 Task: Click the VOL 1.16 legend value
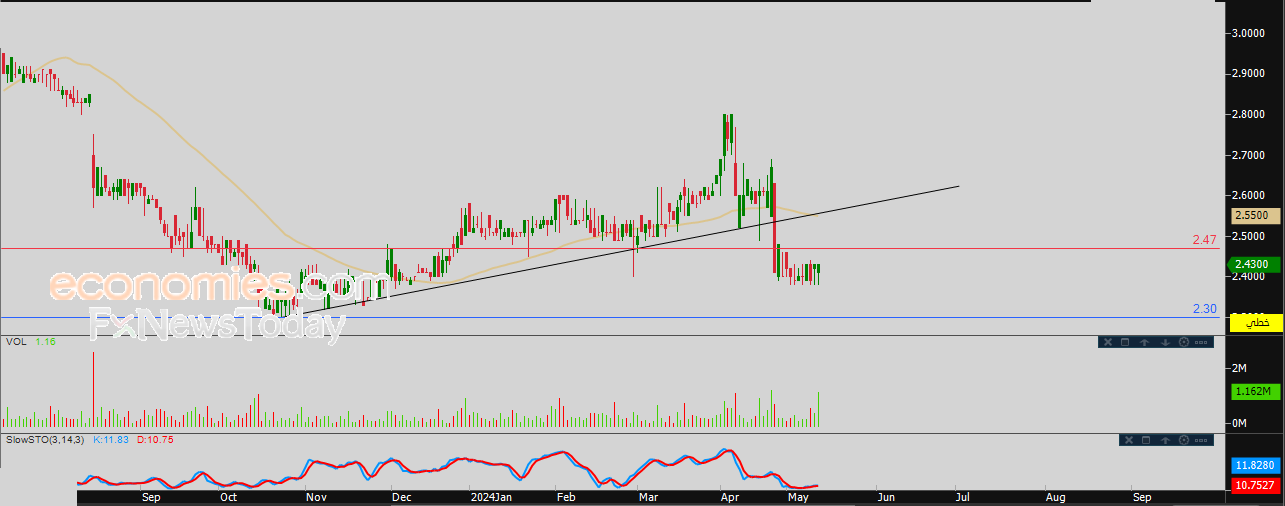click(44, 342)
